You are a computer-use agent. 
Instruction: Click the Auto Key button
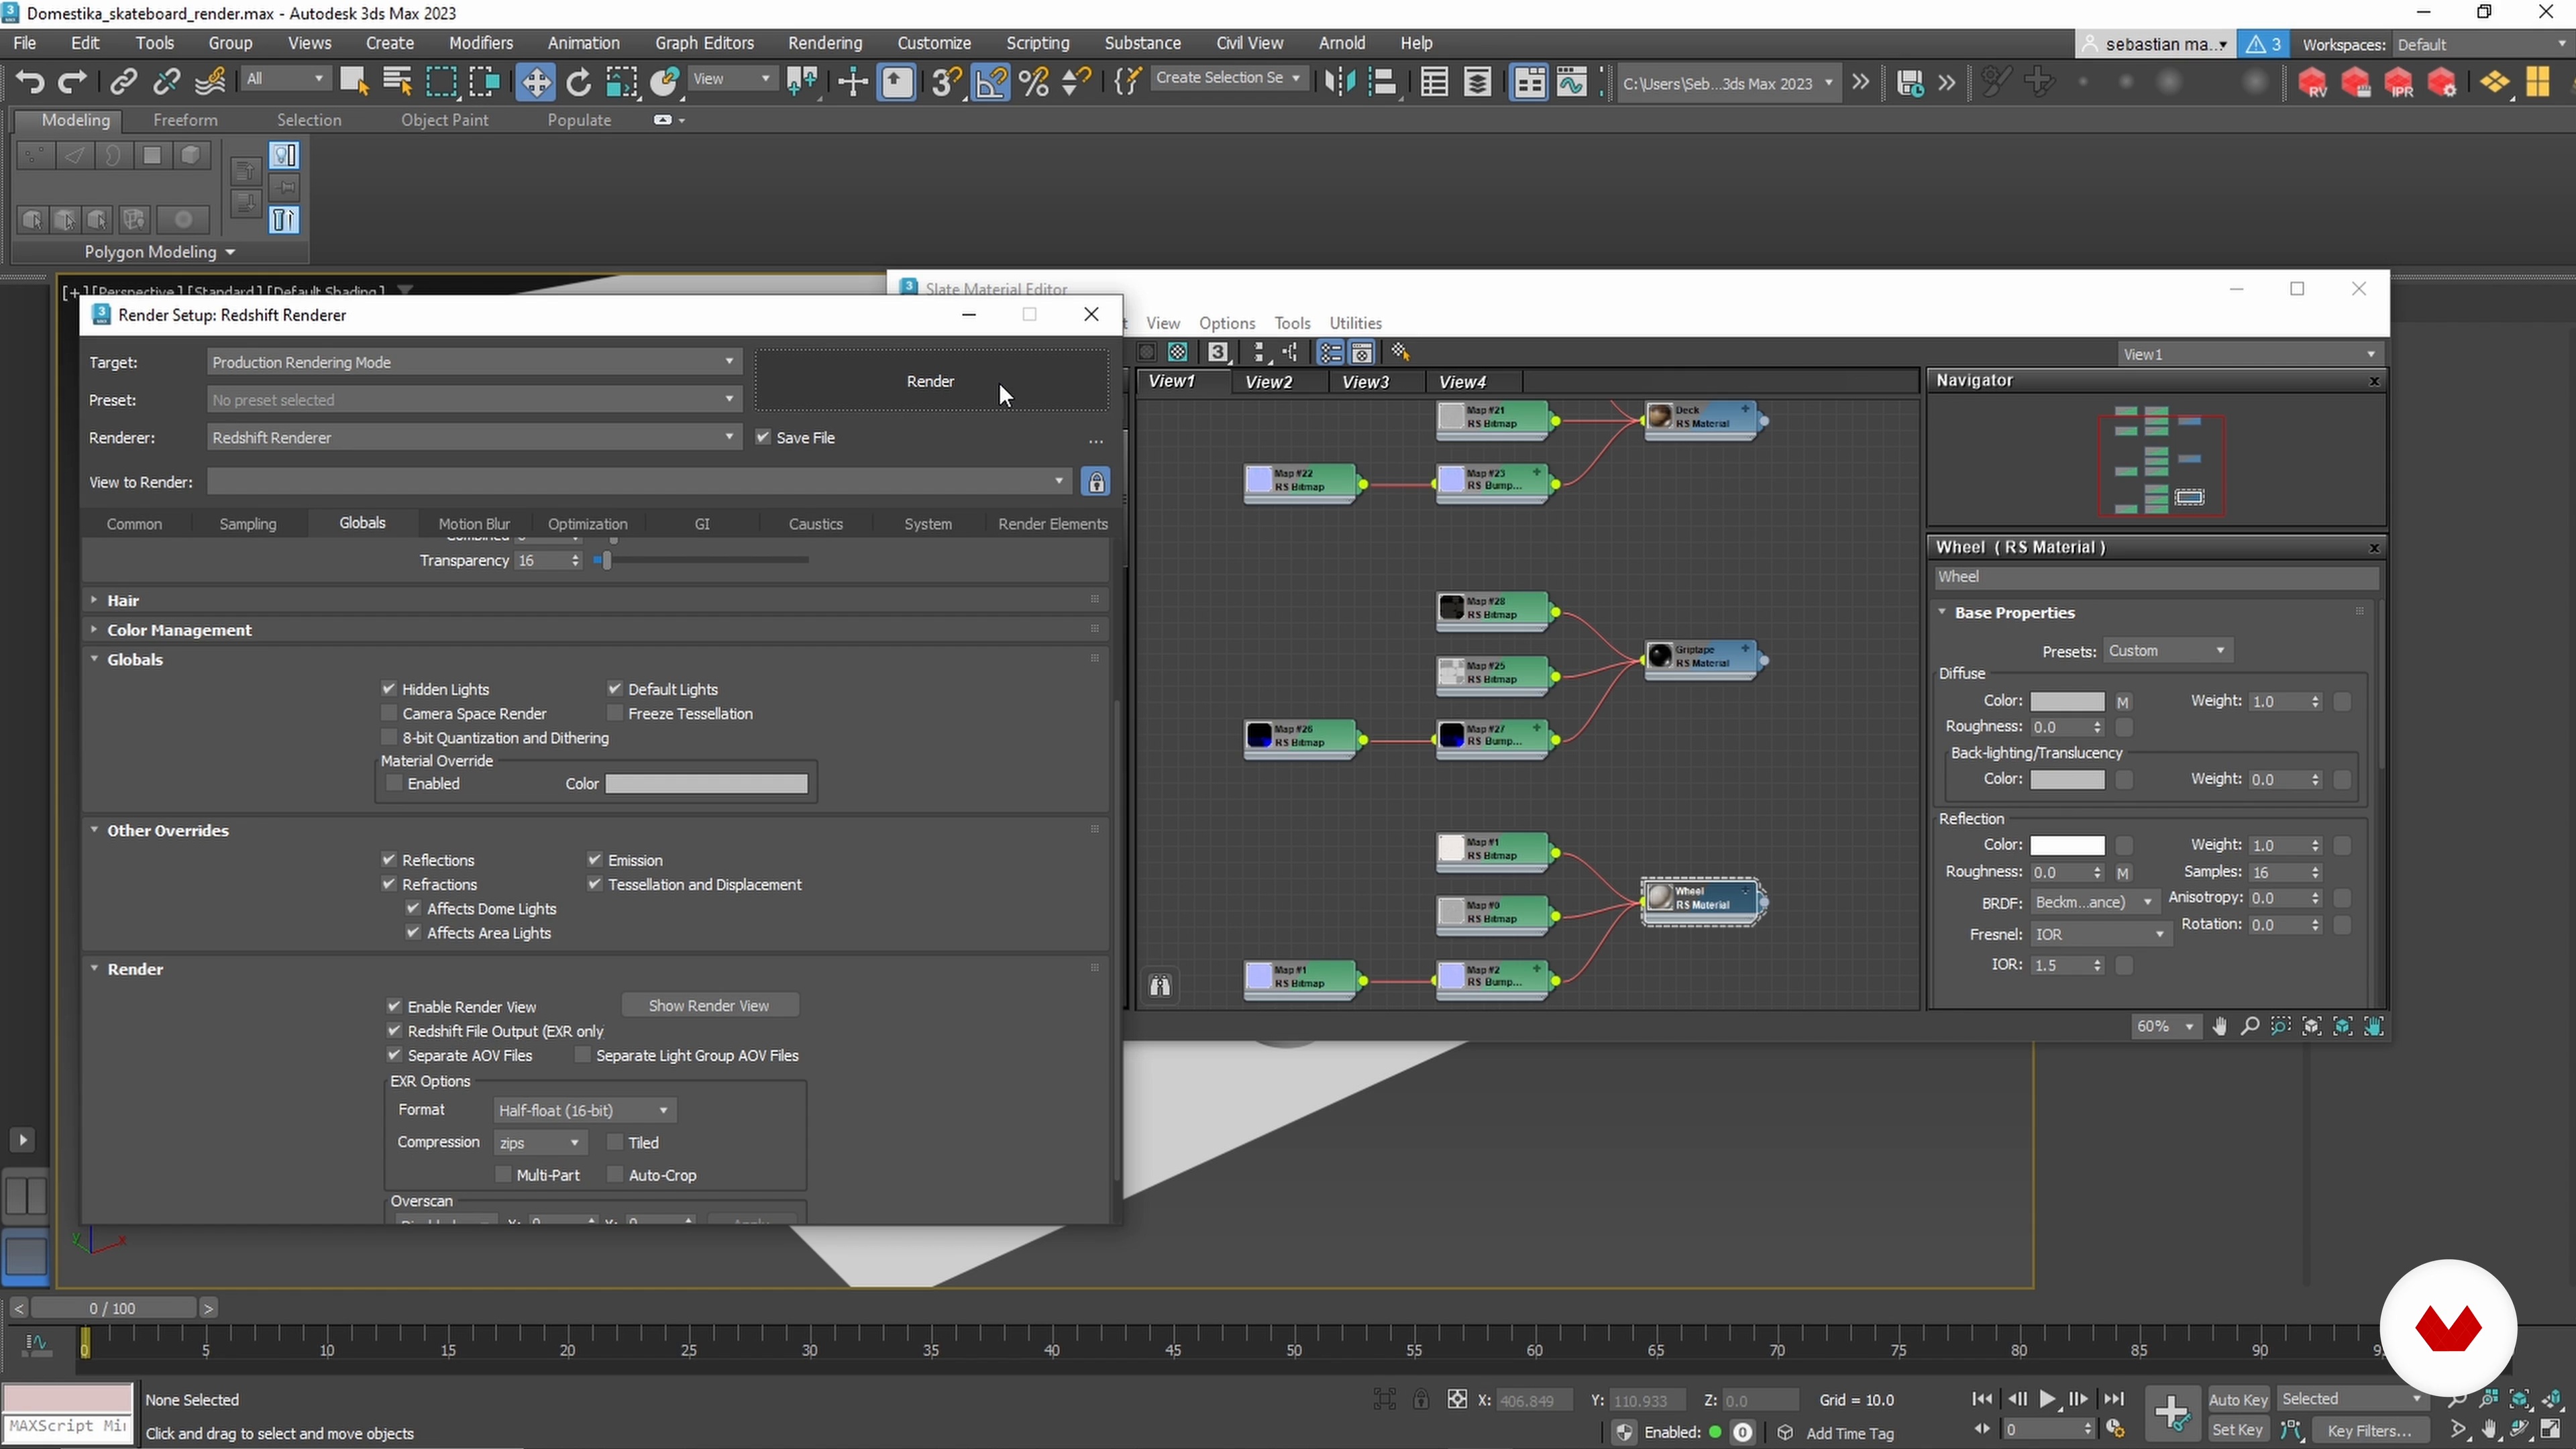pos(2238,1400)
